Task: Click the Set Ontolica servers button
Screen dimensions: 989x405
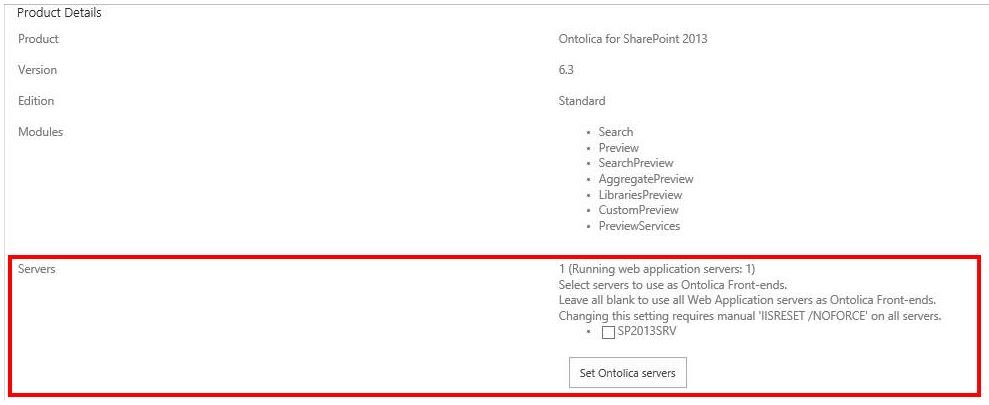Action: (628, 373)
